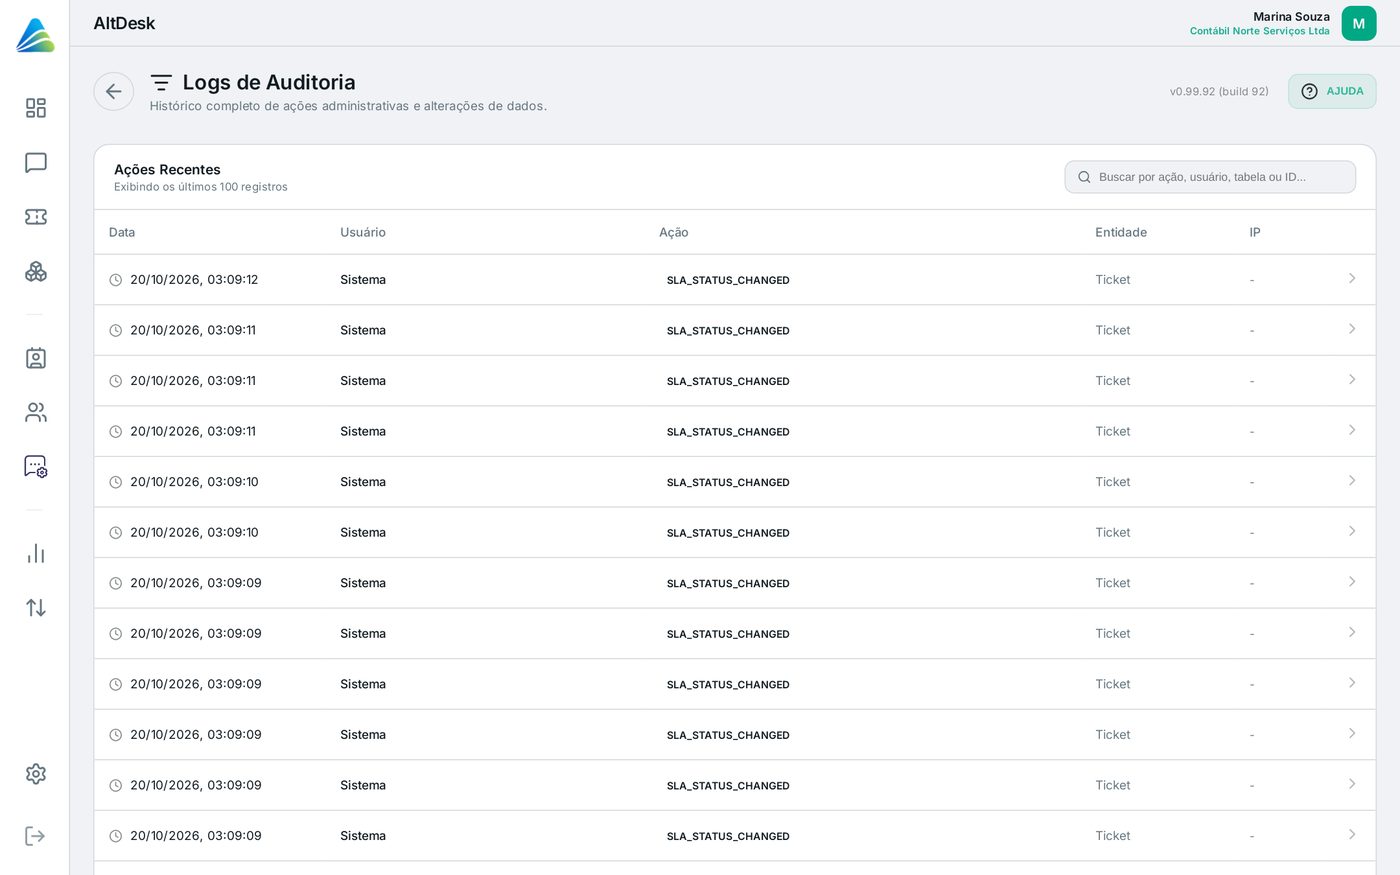The image size is (1400, 875).
Task: Click the Logs de Auditoria page title
Action: click(269, 82)
